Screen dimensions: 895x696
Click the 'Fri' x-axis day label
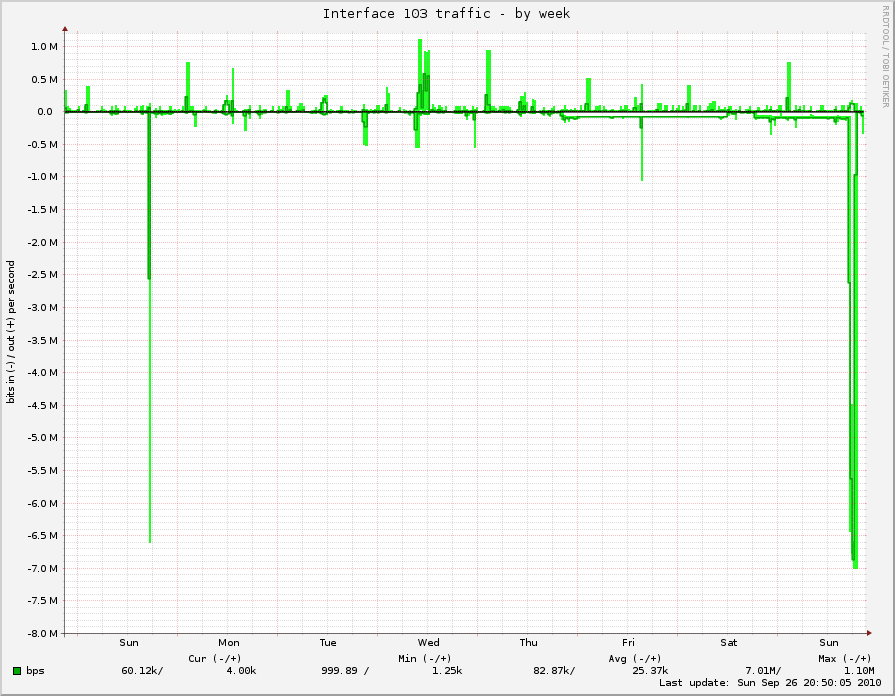coord(628,643)
